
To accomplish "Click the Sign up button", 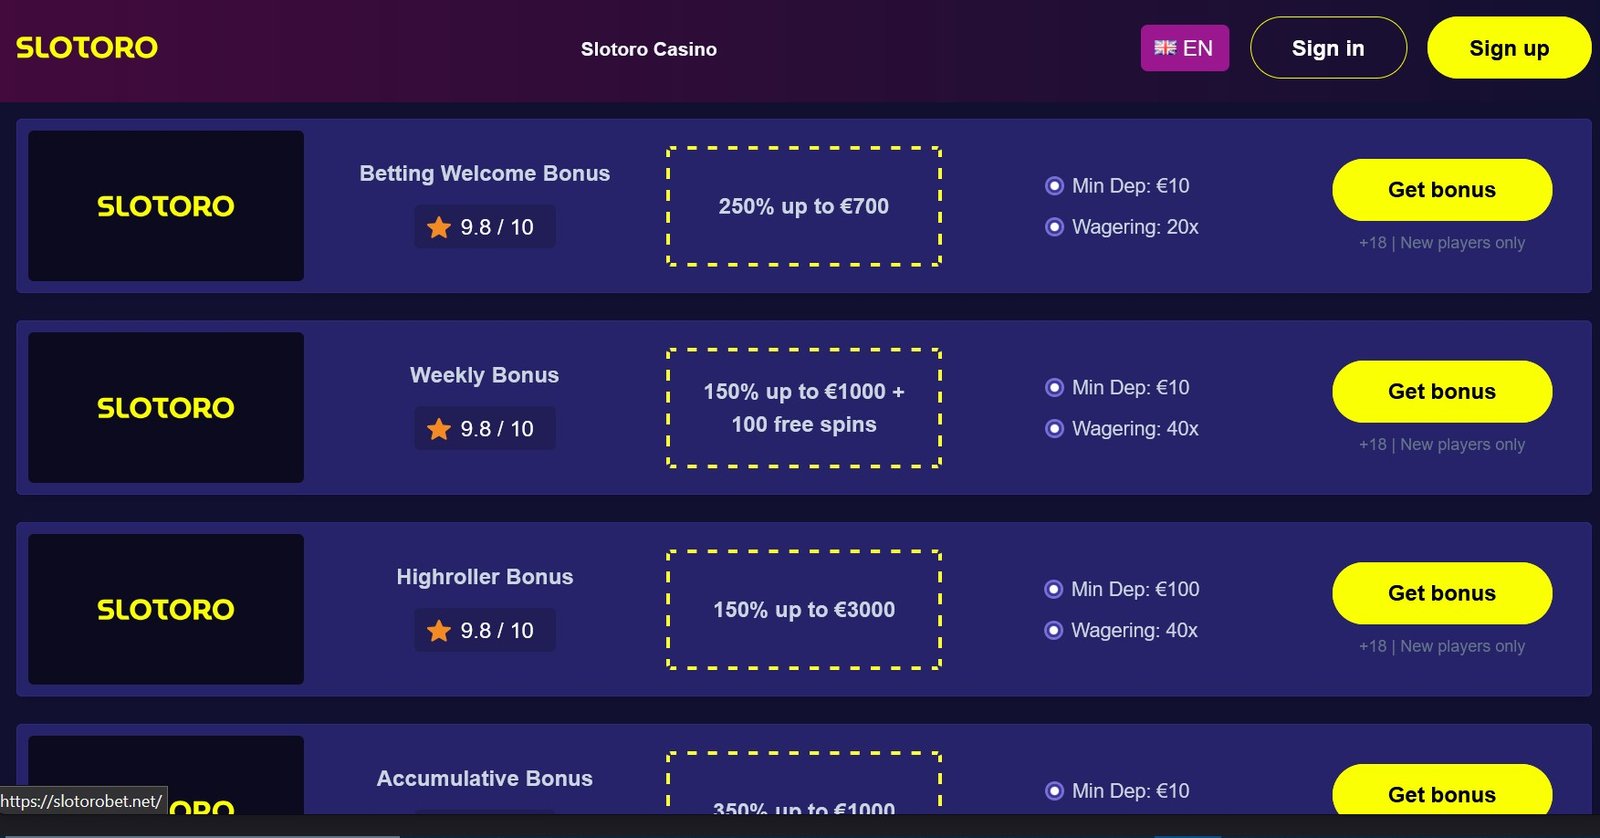I will point(1508,48).
